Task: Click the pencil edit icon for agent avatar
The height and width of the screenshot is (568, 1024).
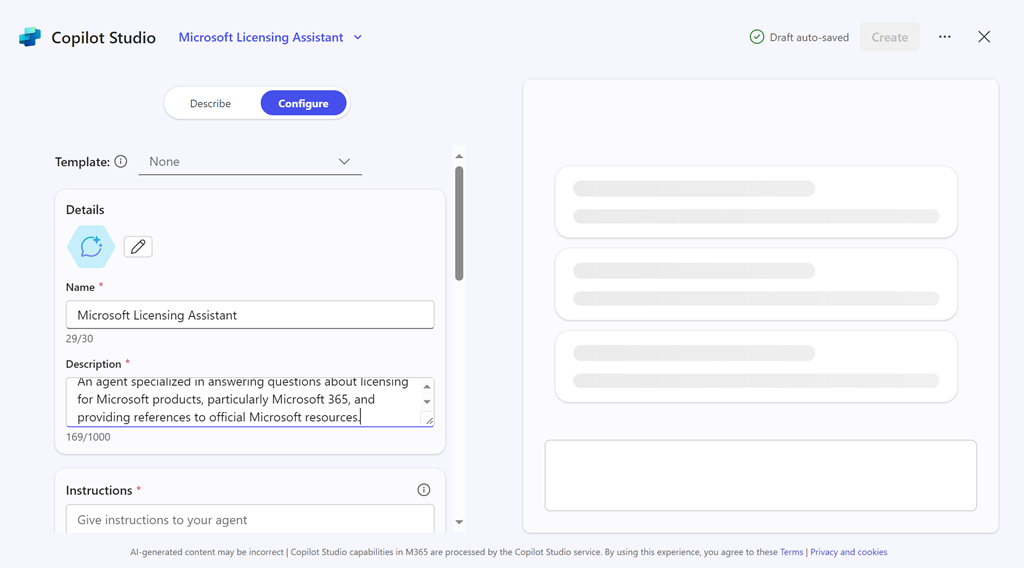Action: coord(138,247)
